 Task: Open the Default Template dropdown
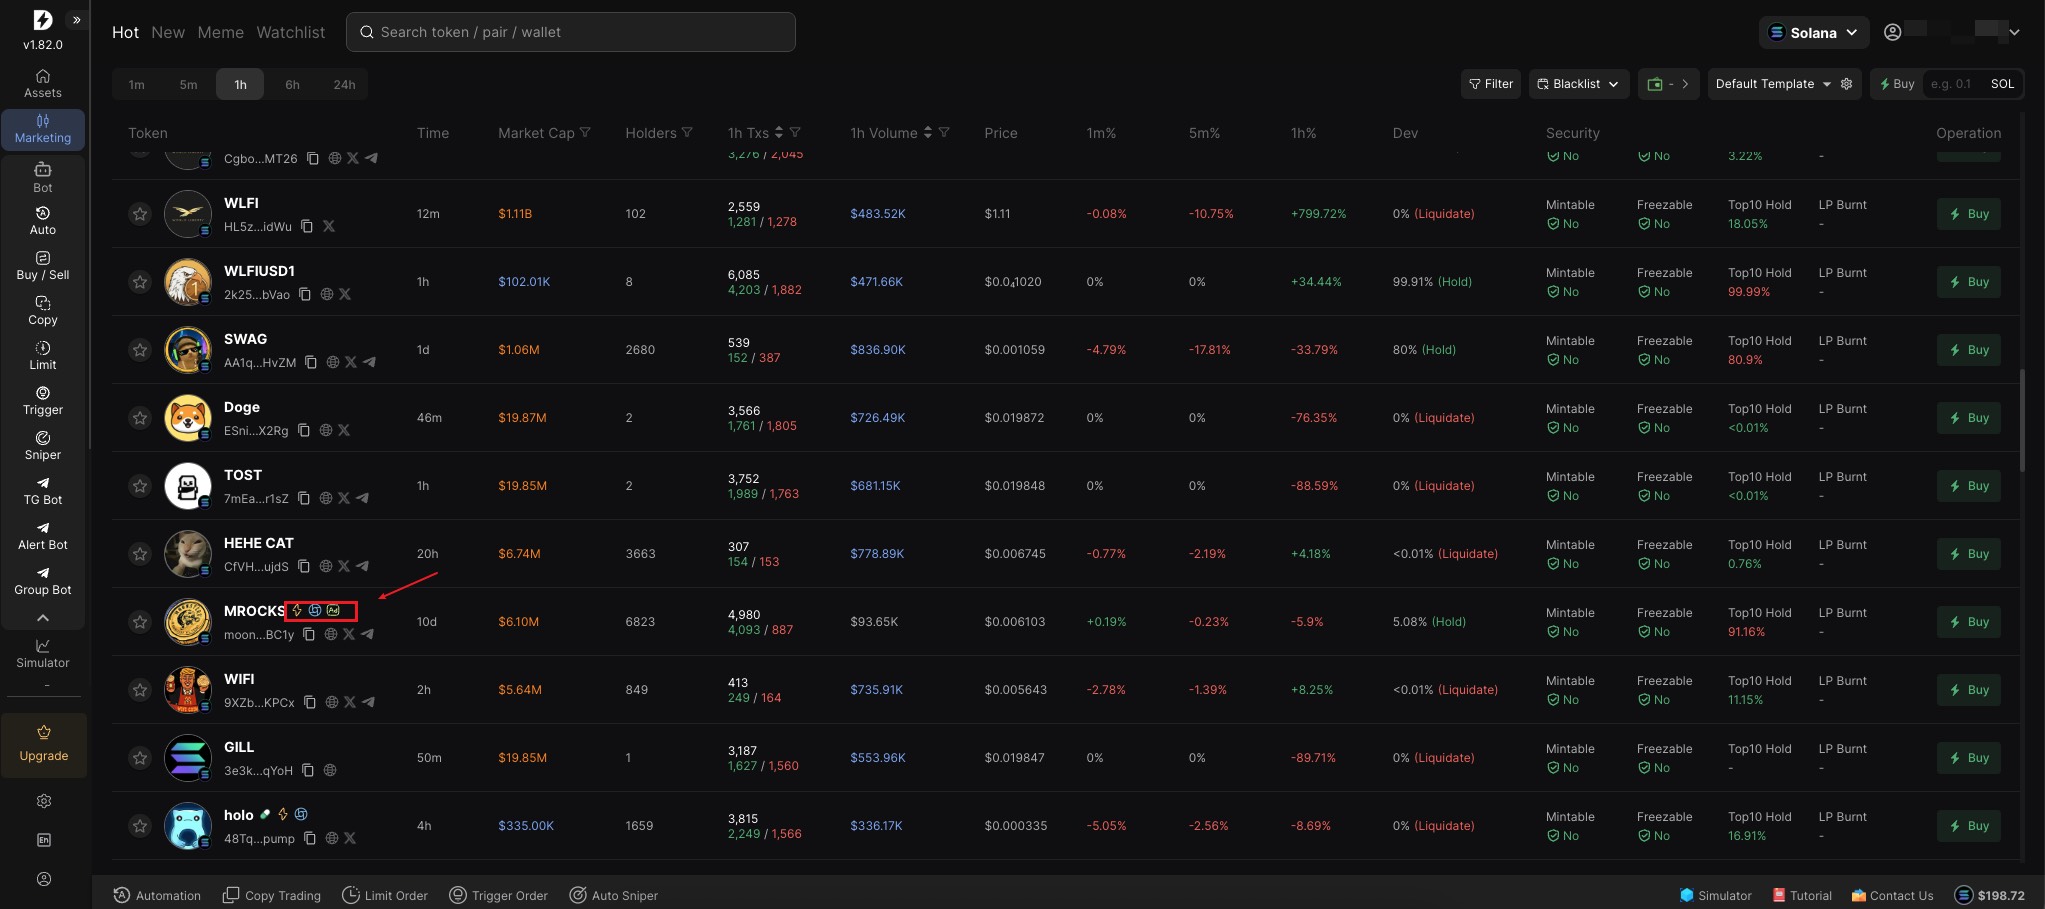pos(1772,84)
